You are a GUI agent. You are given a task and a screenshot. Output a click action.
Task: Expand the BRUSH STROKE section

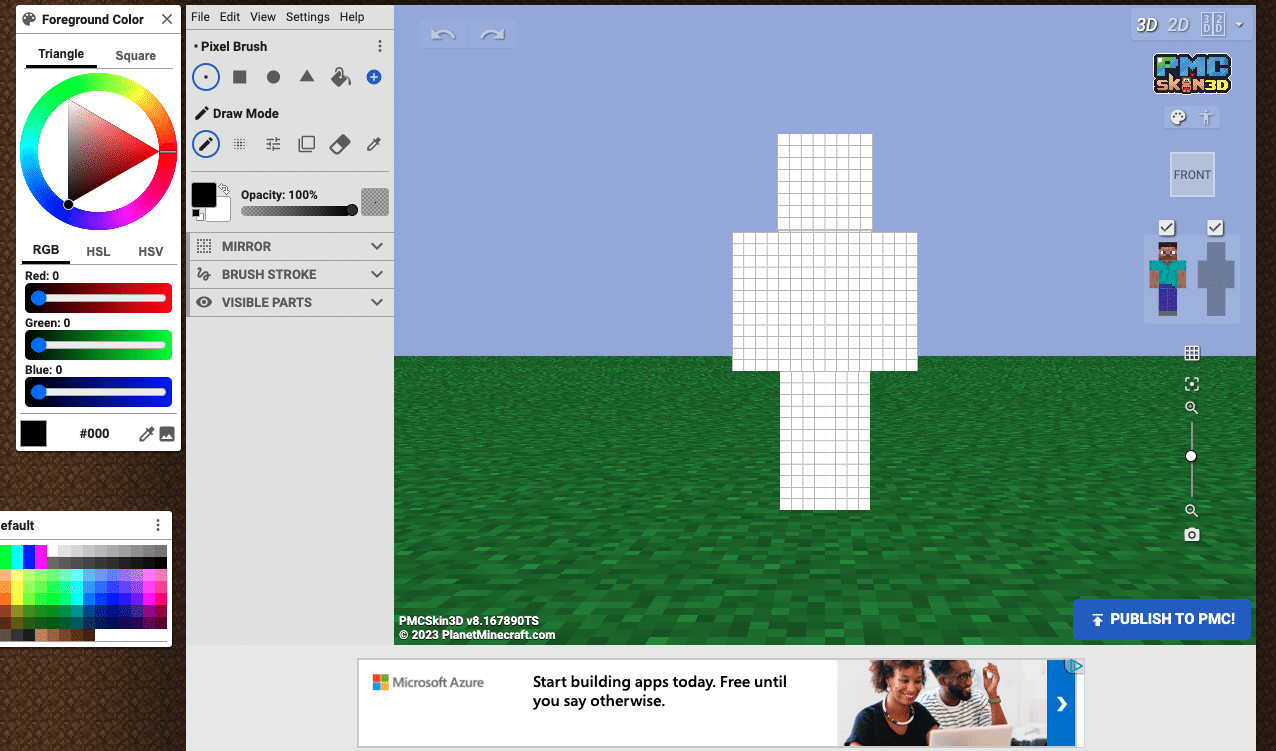pyautogui.click(x=290, y=274)
